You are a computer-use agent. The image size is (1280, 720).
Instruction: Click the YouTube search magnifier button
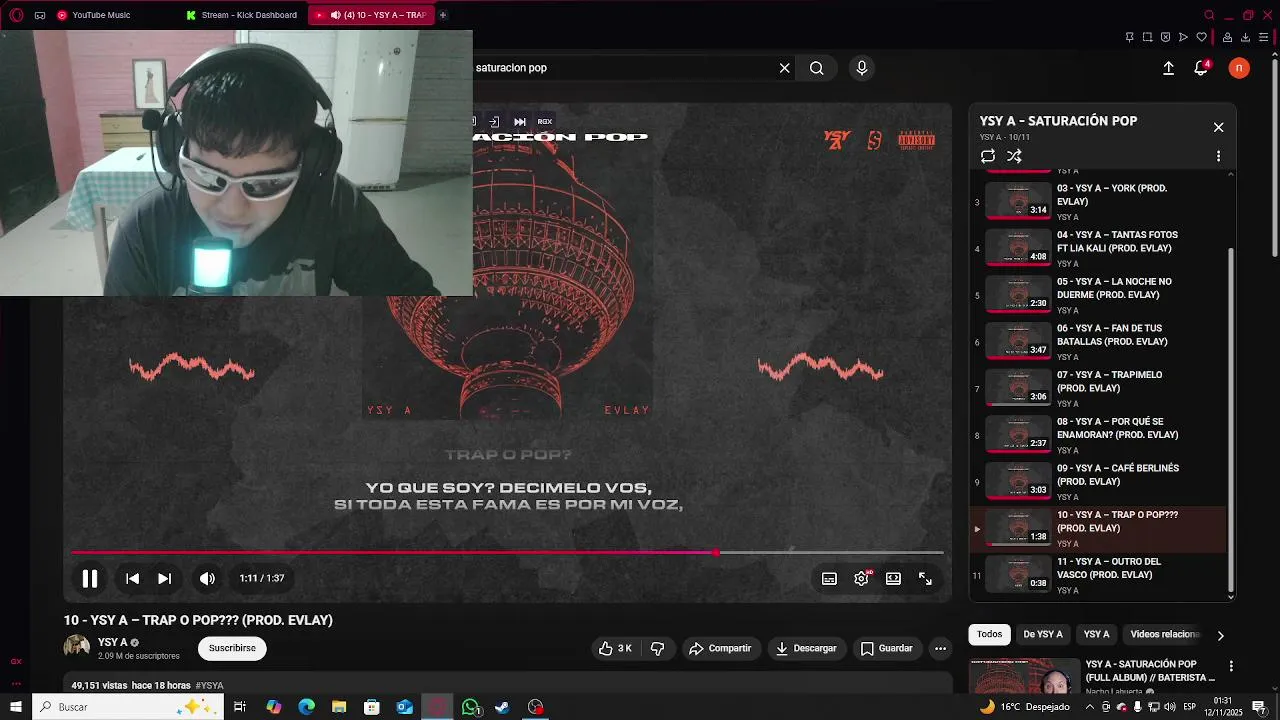tap(817, 68)
